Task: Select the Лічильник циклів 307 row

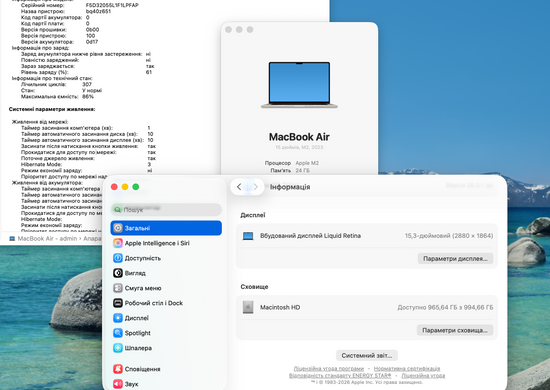Action: point(56,84)
